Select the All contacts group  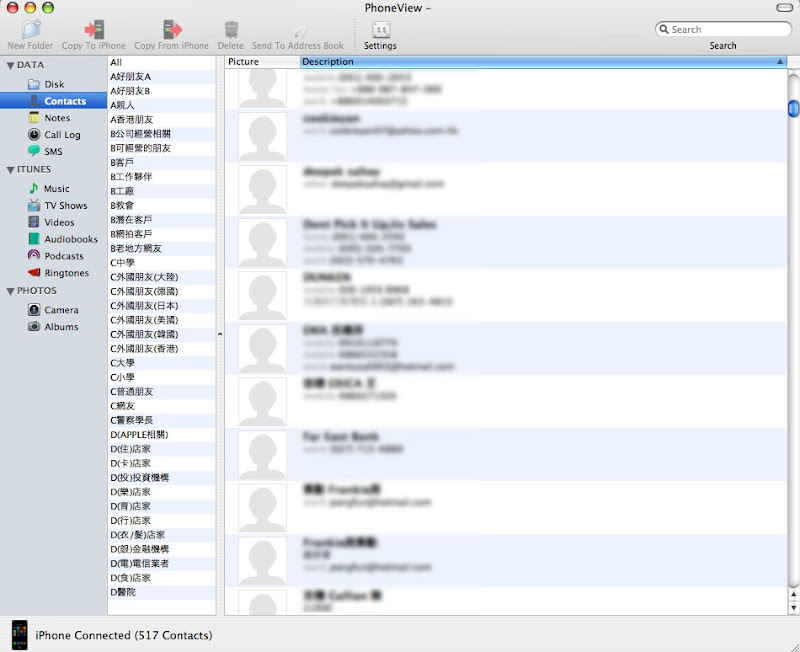pos(162,62)
